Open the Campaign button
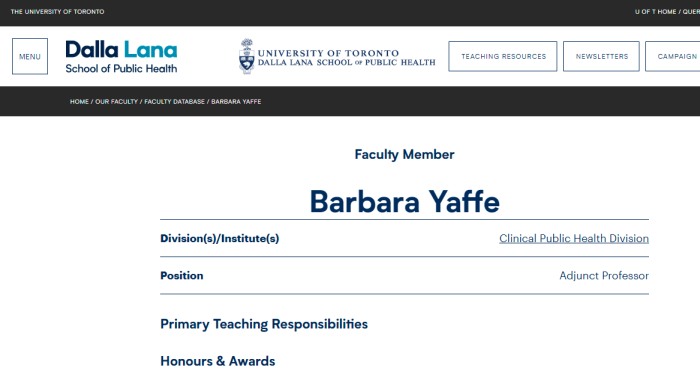This screenshot has height=380, width=700. point(673,56)
